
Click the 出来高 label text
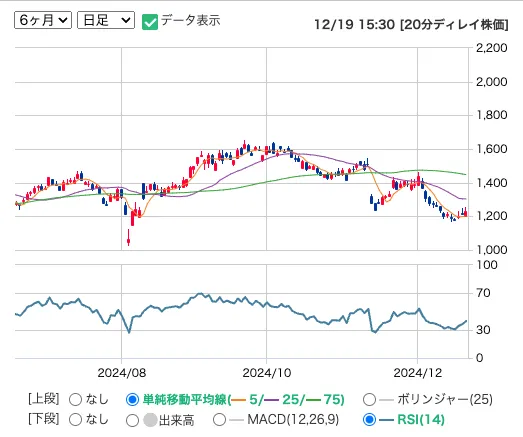(176, 420)
